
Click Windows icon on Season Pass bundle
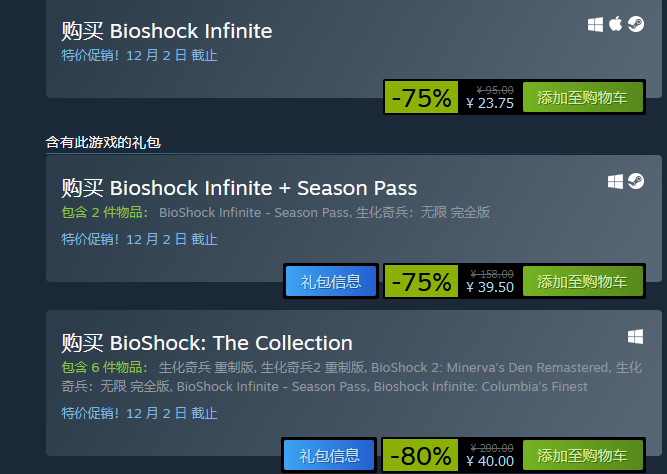click(x=615, y=182)
